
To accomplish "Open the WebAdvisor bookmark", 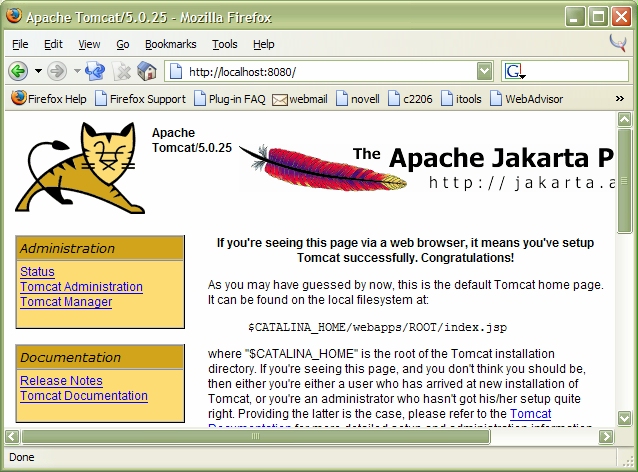I will [x=527, y=99].
